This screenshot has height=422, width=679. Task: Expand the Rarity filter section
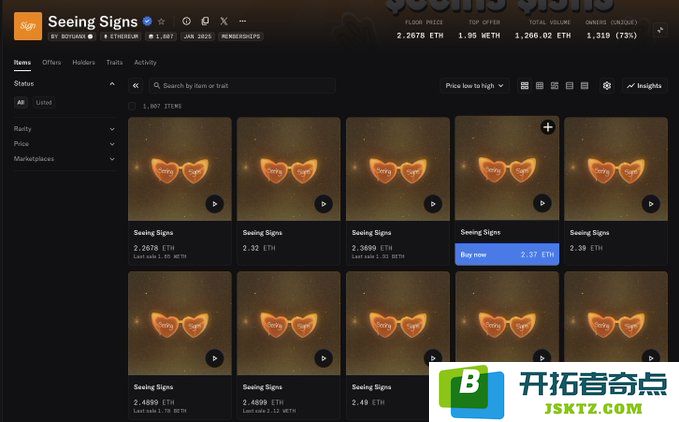click(x=112, y=129)
